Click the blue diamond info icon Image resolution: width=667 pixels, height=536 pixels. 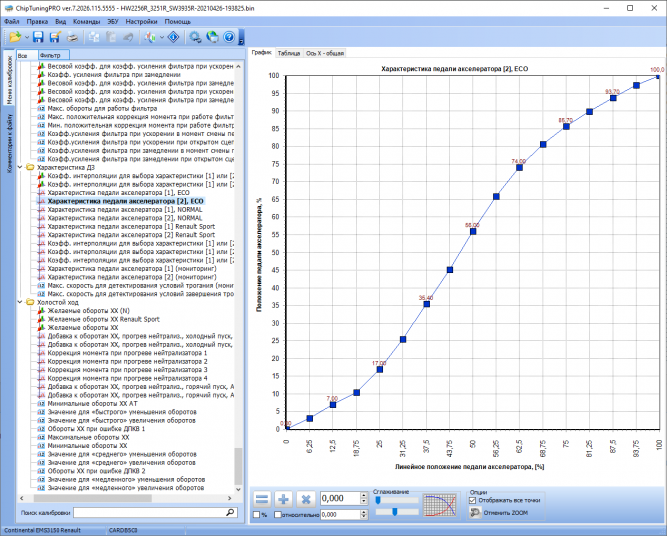(x=174, y=37)
